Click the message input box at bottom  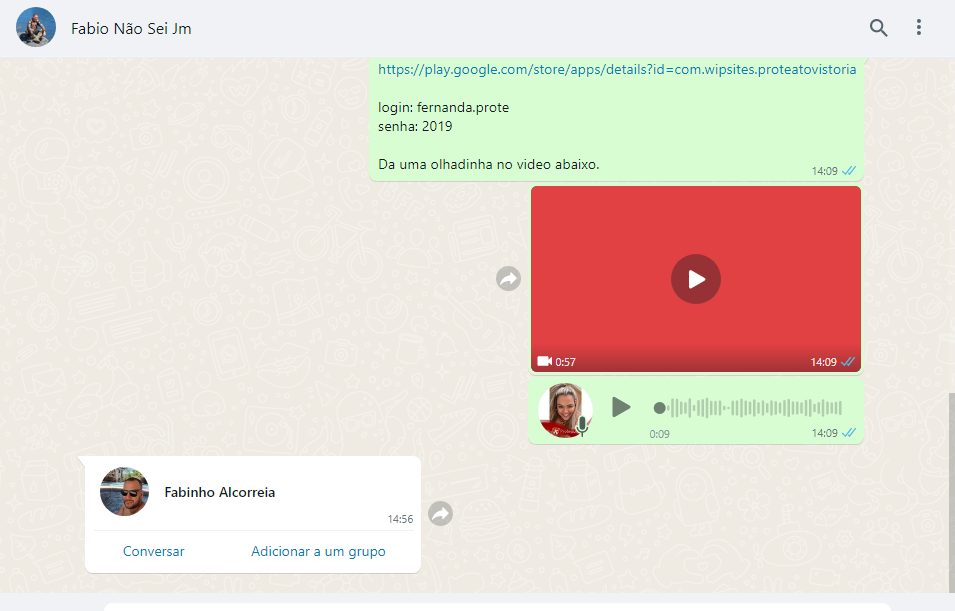497,606
